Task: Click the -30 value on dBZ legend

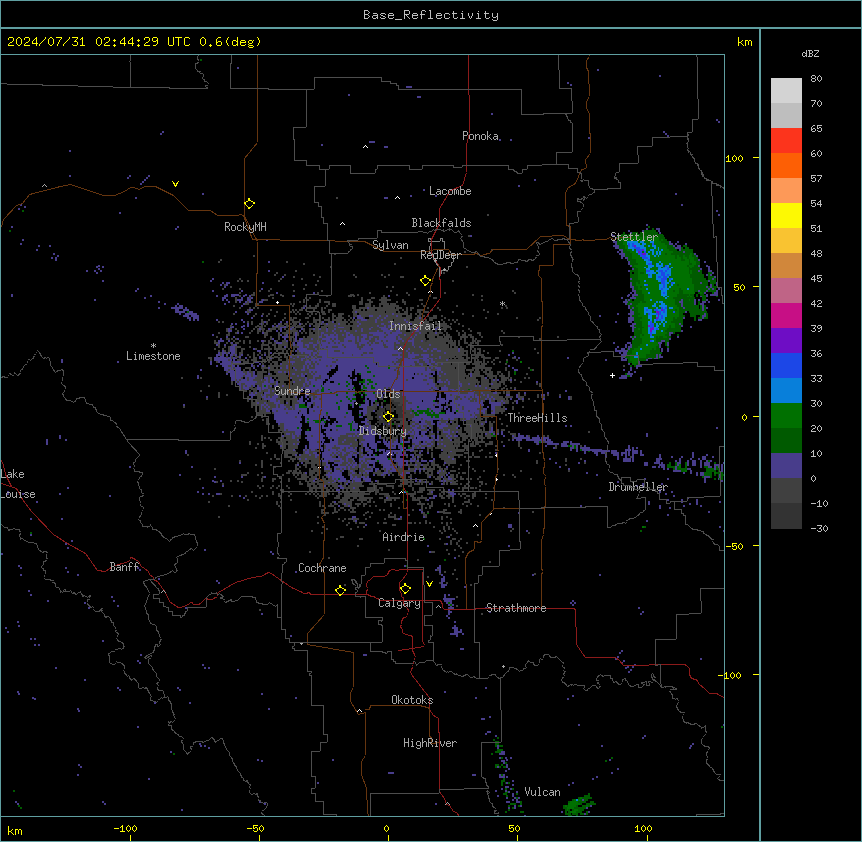Action: [819, 529]
